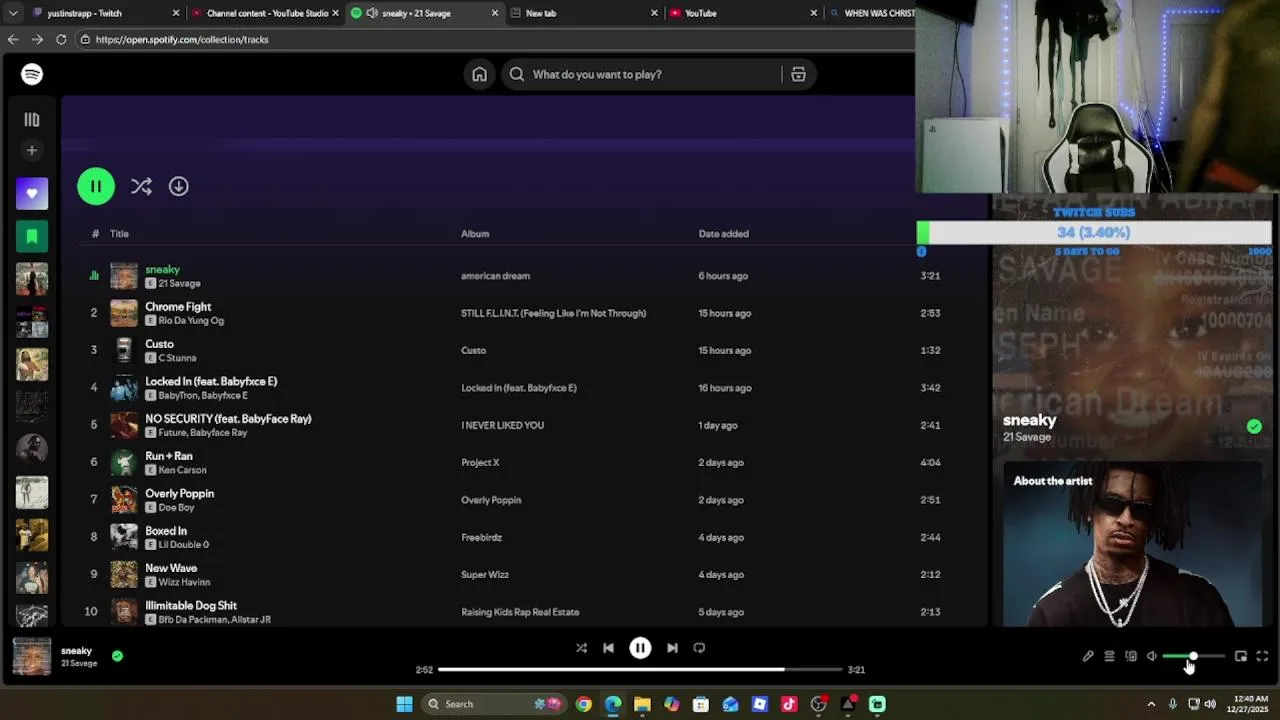Select track 'Illimitable Dog Shit'
Screen dimensions: 1280x720
pyautogui.click(x=191, y=606)
